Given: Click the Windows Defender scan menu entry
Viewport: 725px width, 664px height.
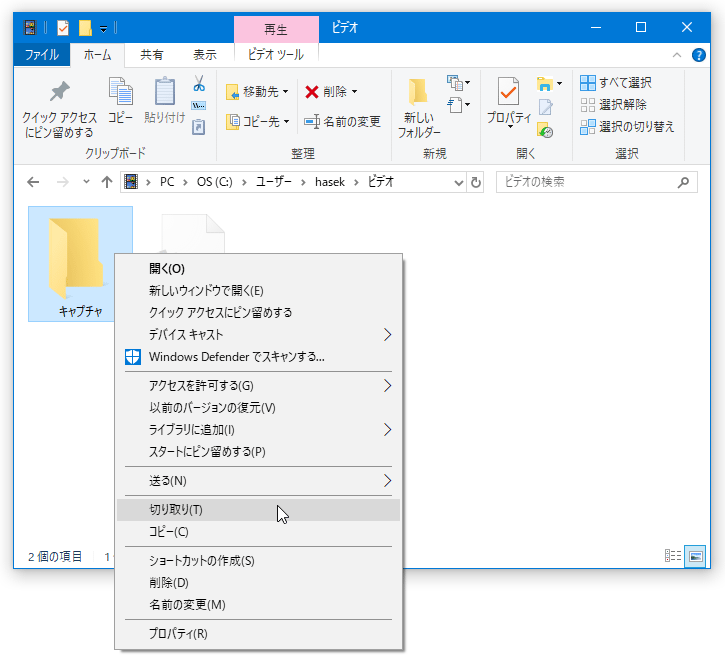Looking at the screenshot, I should coord(258,357).
